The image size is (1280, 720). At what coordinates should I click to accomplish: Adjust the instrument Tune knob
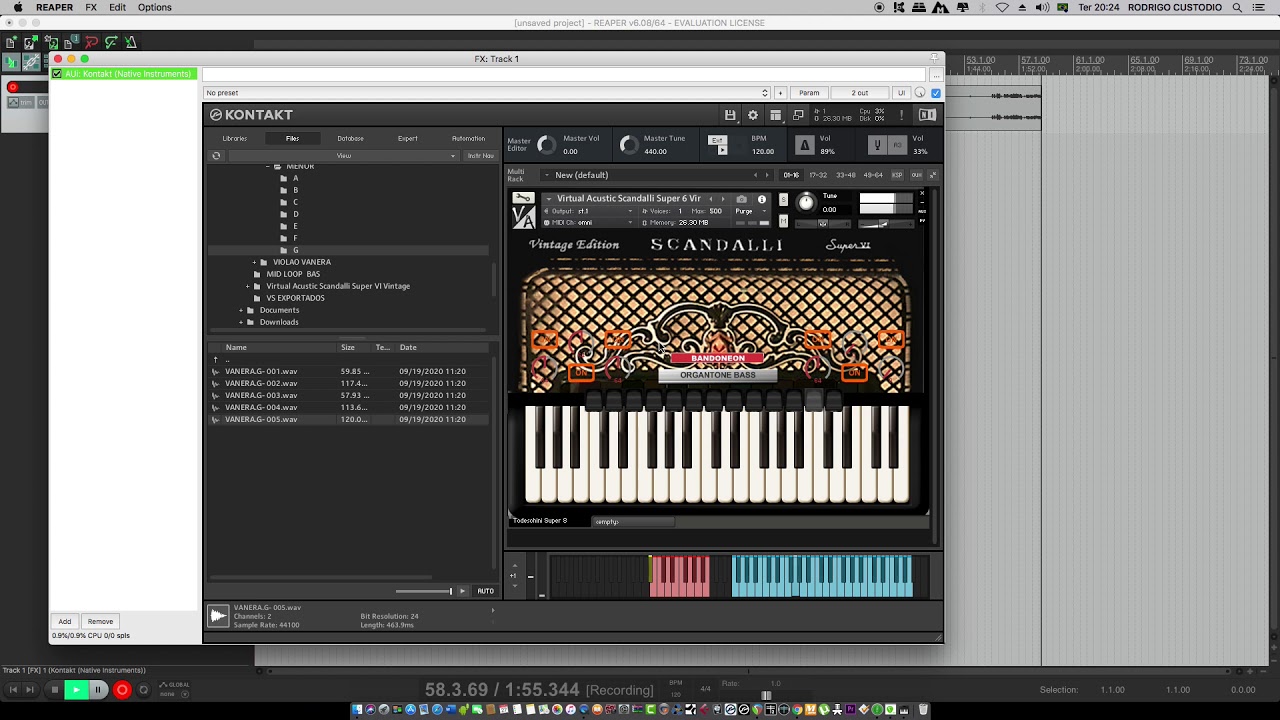(806, 202)
